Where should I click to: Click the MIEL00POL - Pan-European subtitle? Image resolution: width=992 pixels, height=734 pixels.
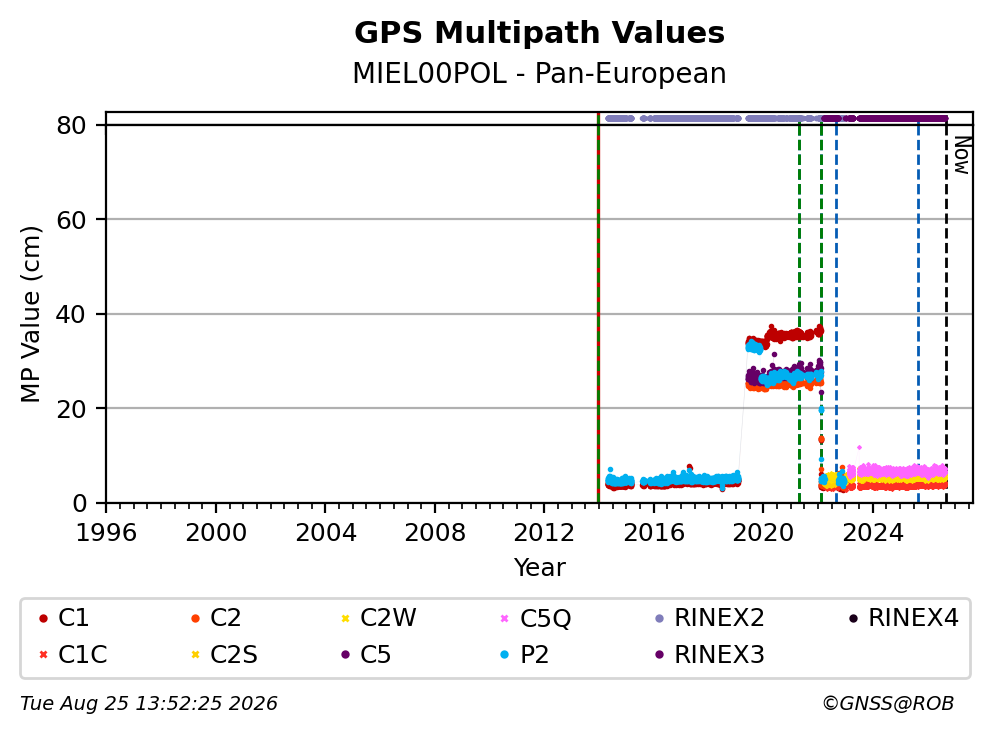pyautogui.click(x=539, y=73)
